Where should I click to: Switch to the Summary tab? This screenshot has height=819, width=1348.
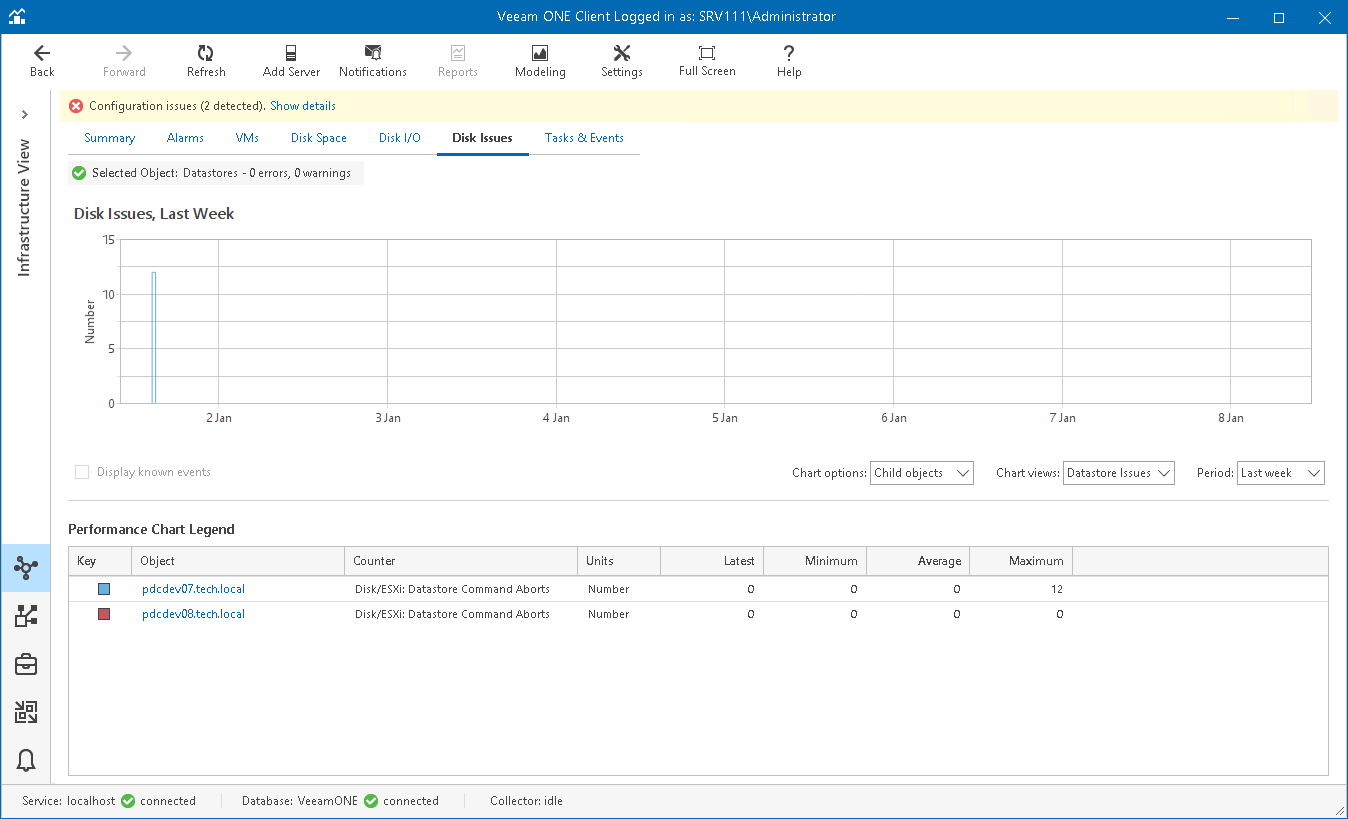point(110,138)
